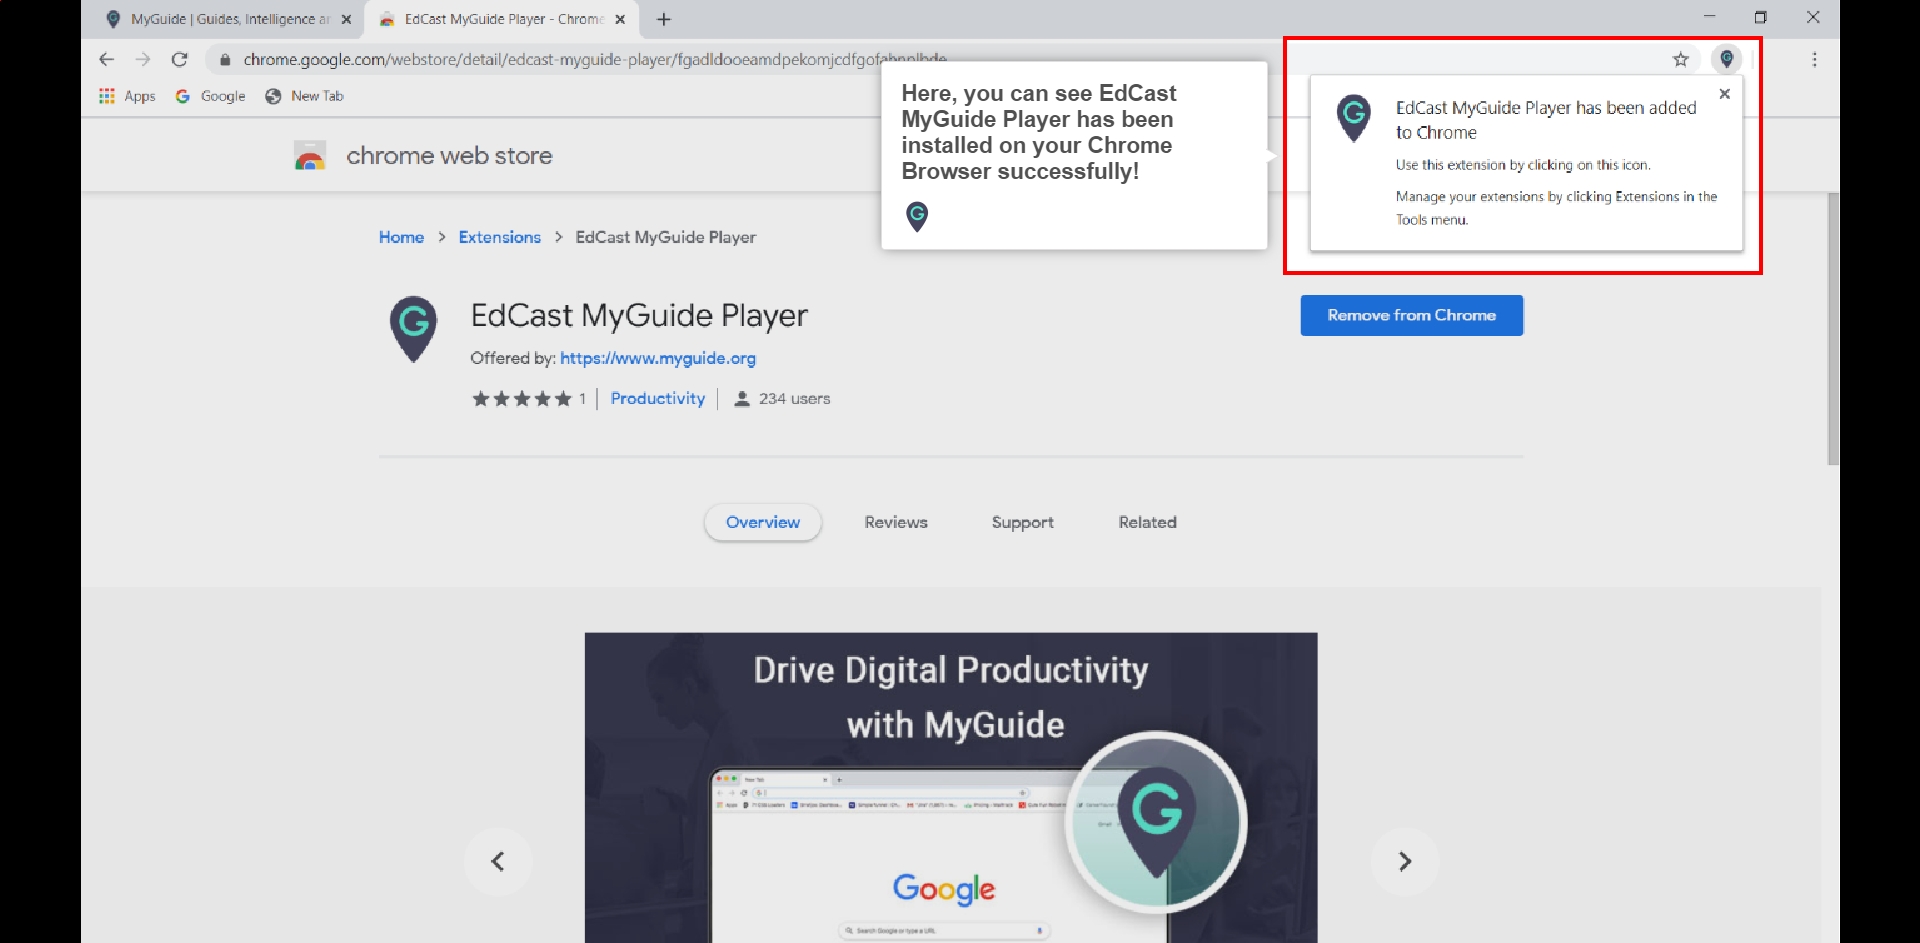Close the EdCast MyGuide Player tab

(620, 19)
